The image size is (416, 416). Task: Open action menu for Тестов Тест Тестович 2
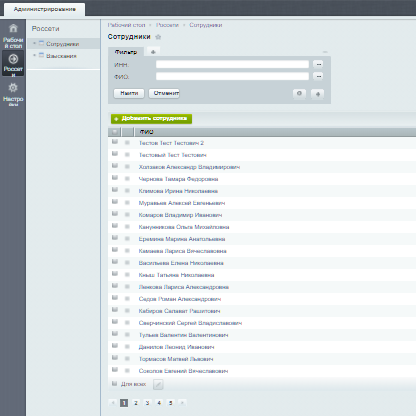click(127, 143)
